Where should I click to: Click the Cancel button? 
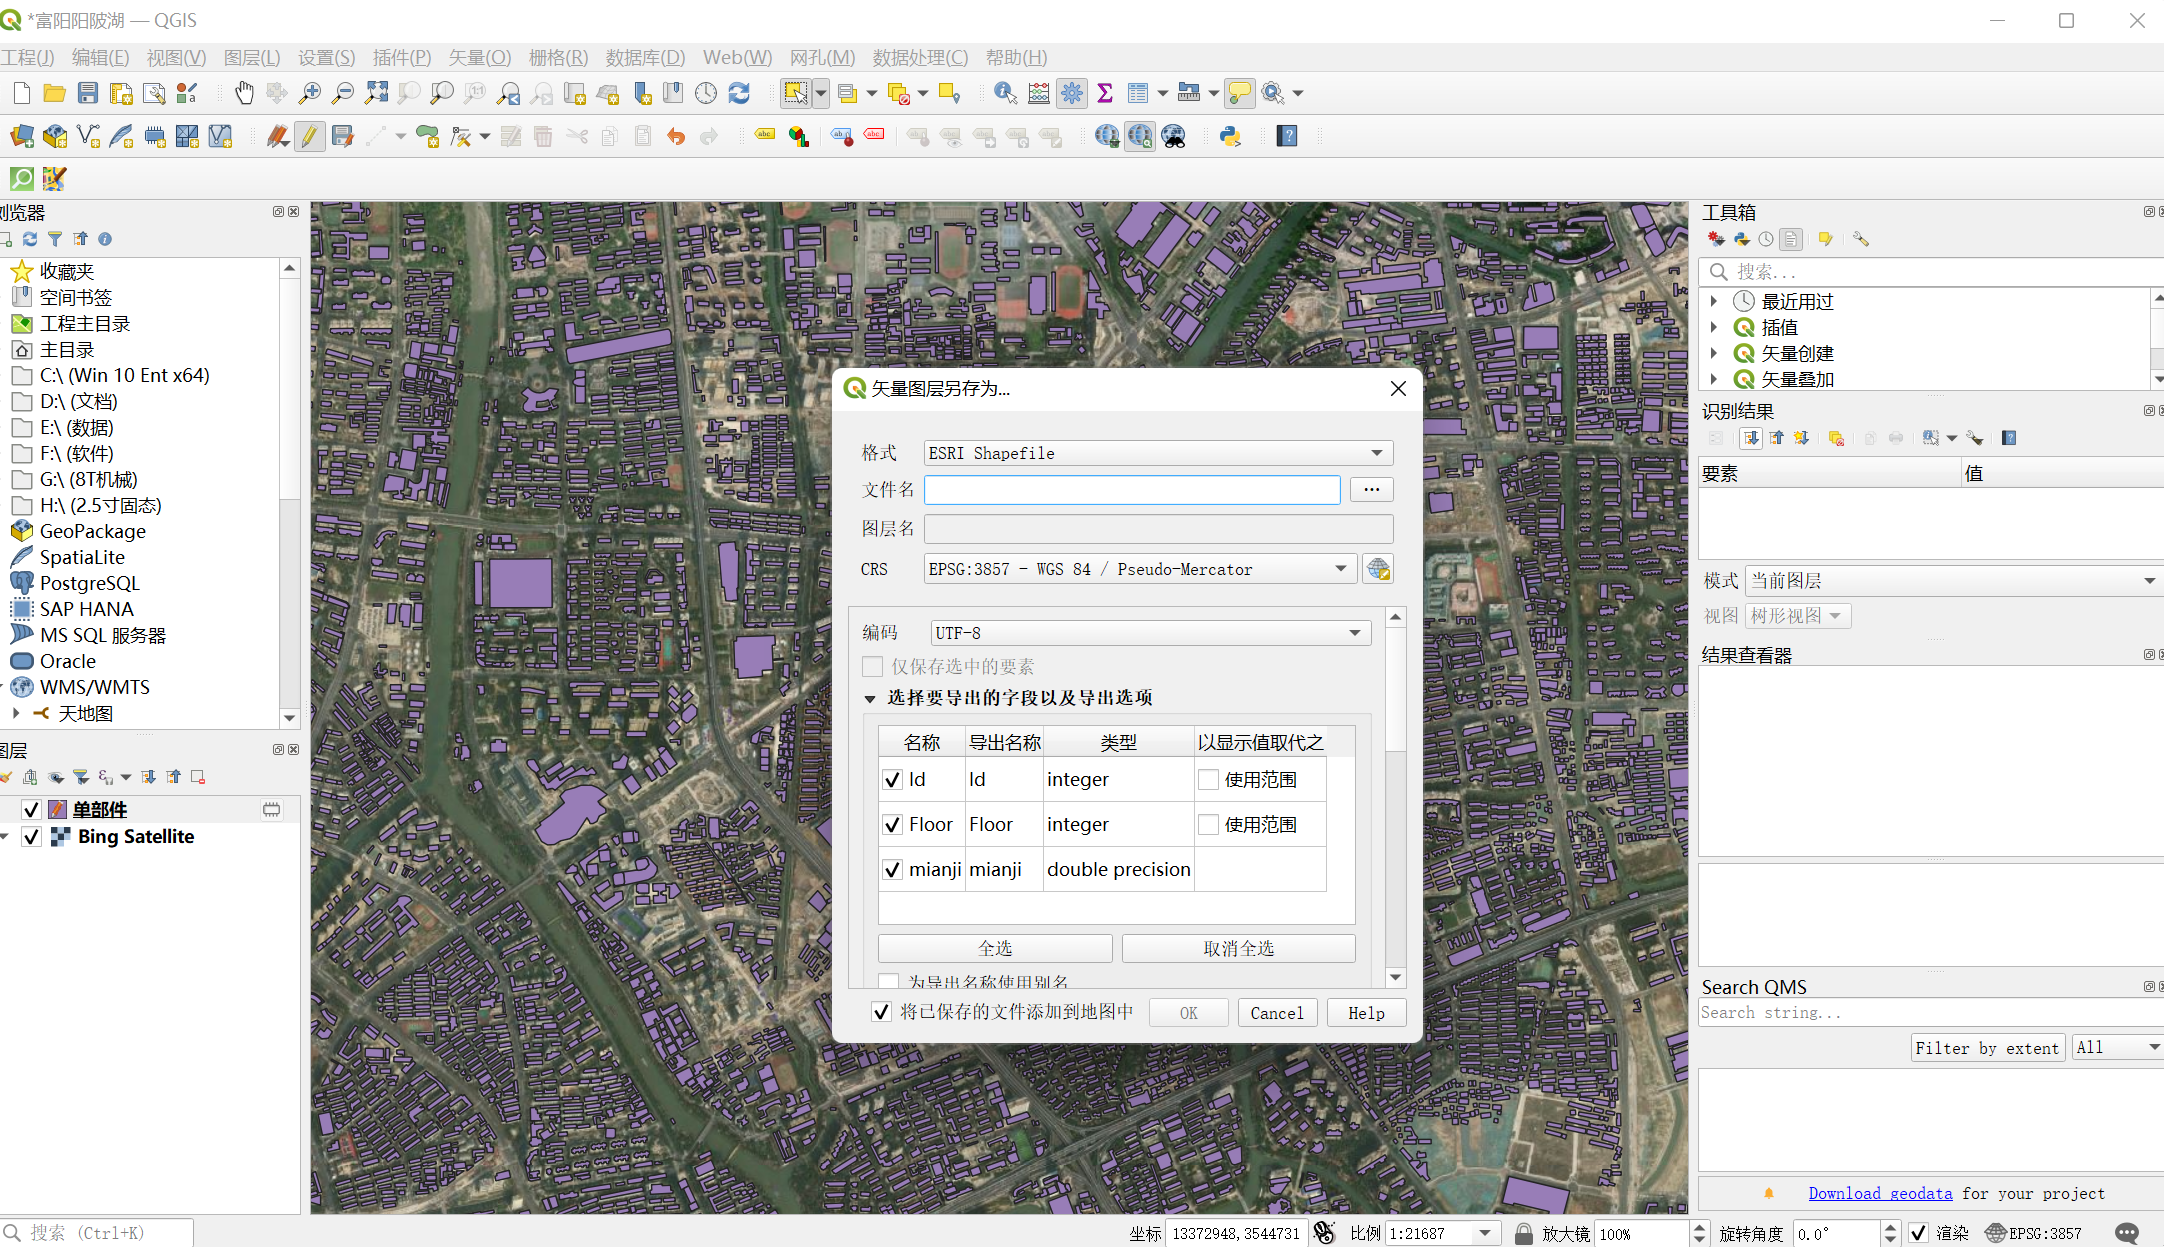(1277, 1013)
